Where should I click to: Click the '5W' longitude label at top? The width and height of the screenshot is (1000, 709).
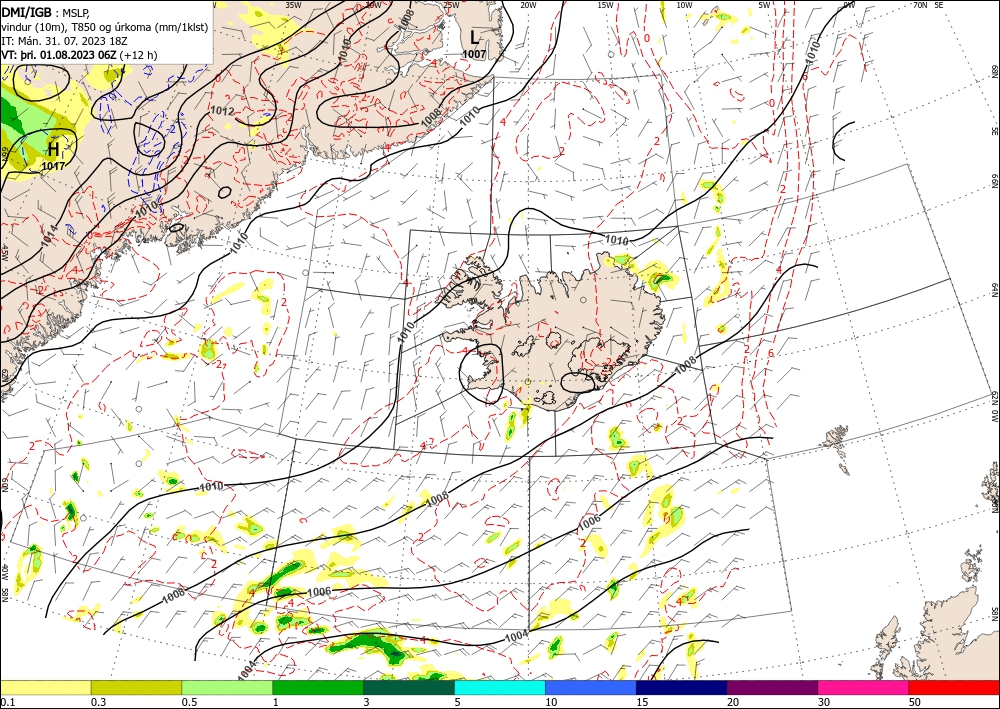click(765, 4)
